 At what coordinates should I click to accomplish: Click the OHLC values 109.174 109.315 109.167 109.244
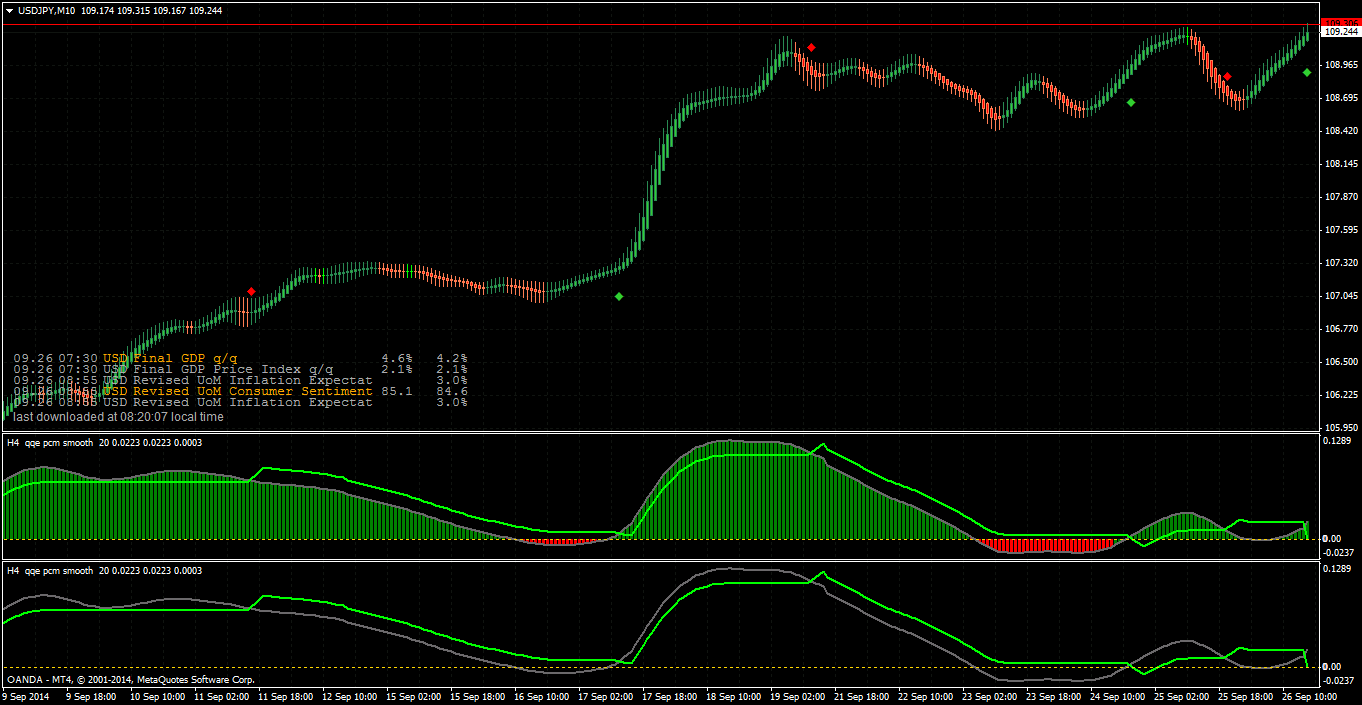[x=152, y=10]
